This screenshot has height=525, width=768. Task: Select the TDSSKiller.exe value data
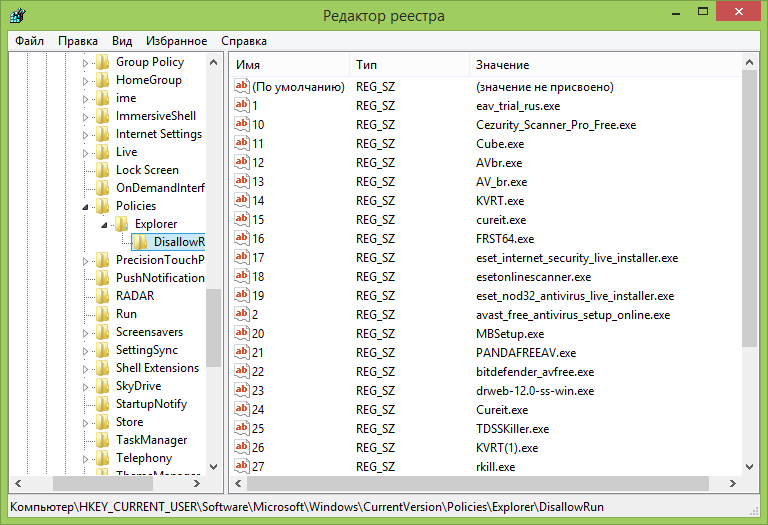pos(512,429)
